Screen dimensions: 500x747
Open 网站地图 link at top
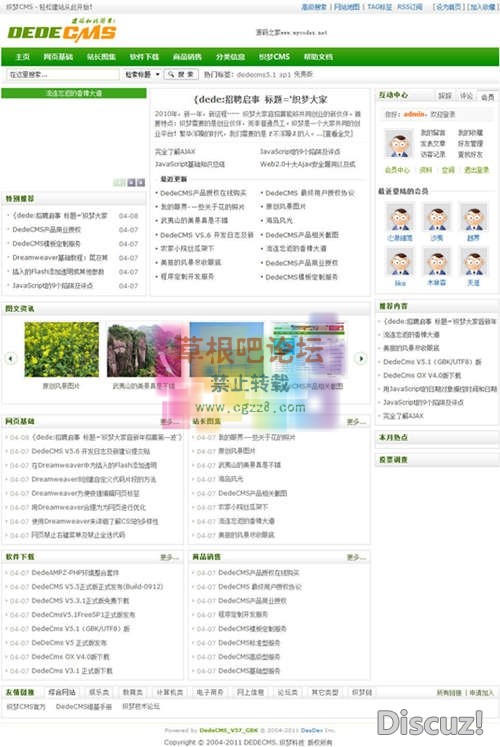[347, 7]
